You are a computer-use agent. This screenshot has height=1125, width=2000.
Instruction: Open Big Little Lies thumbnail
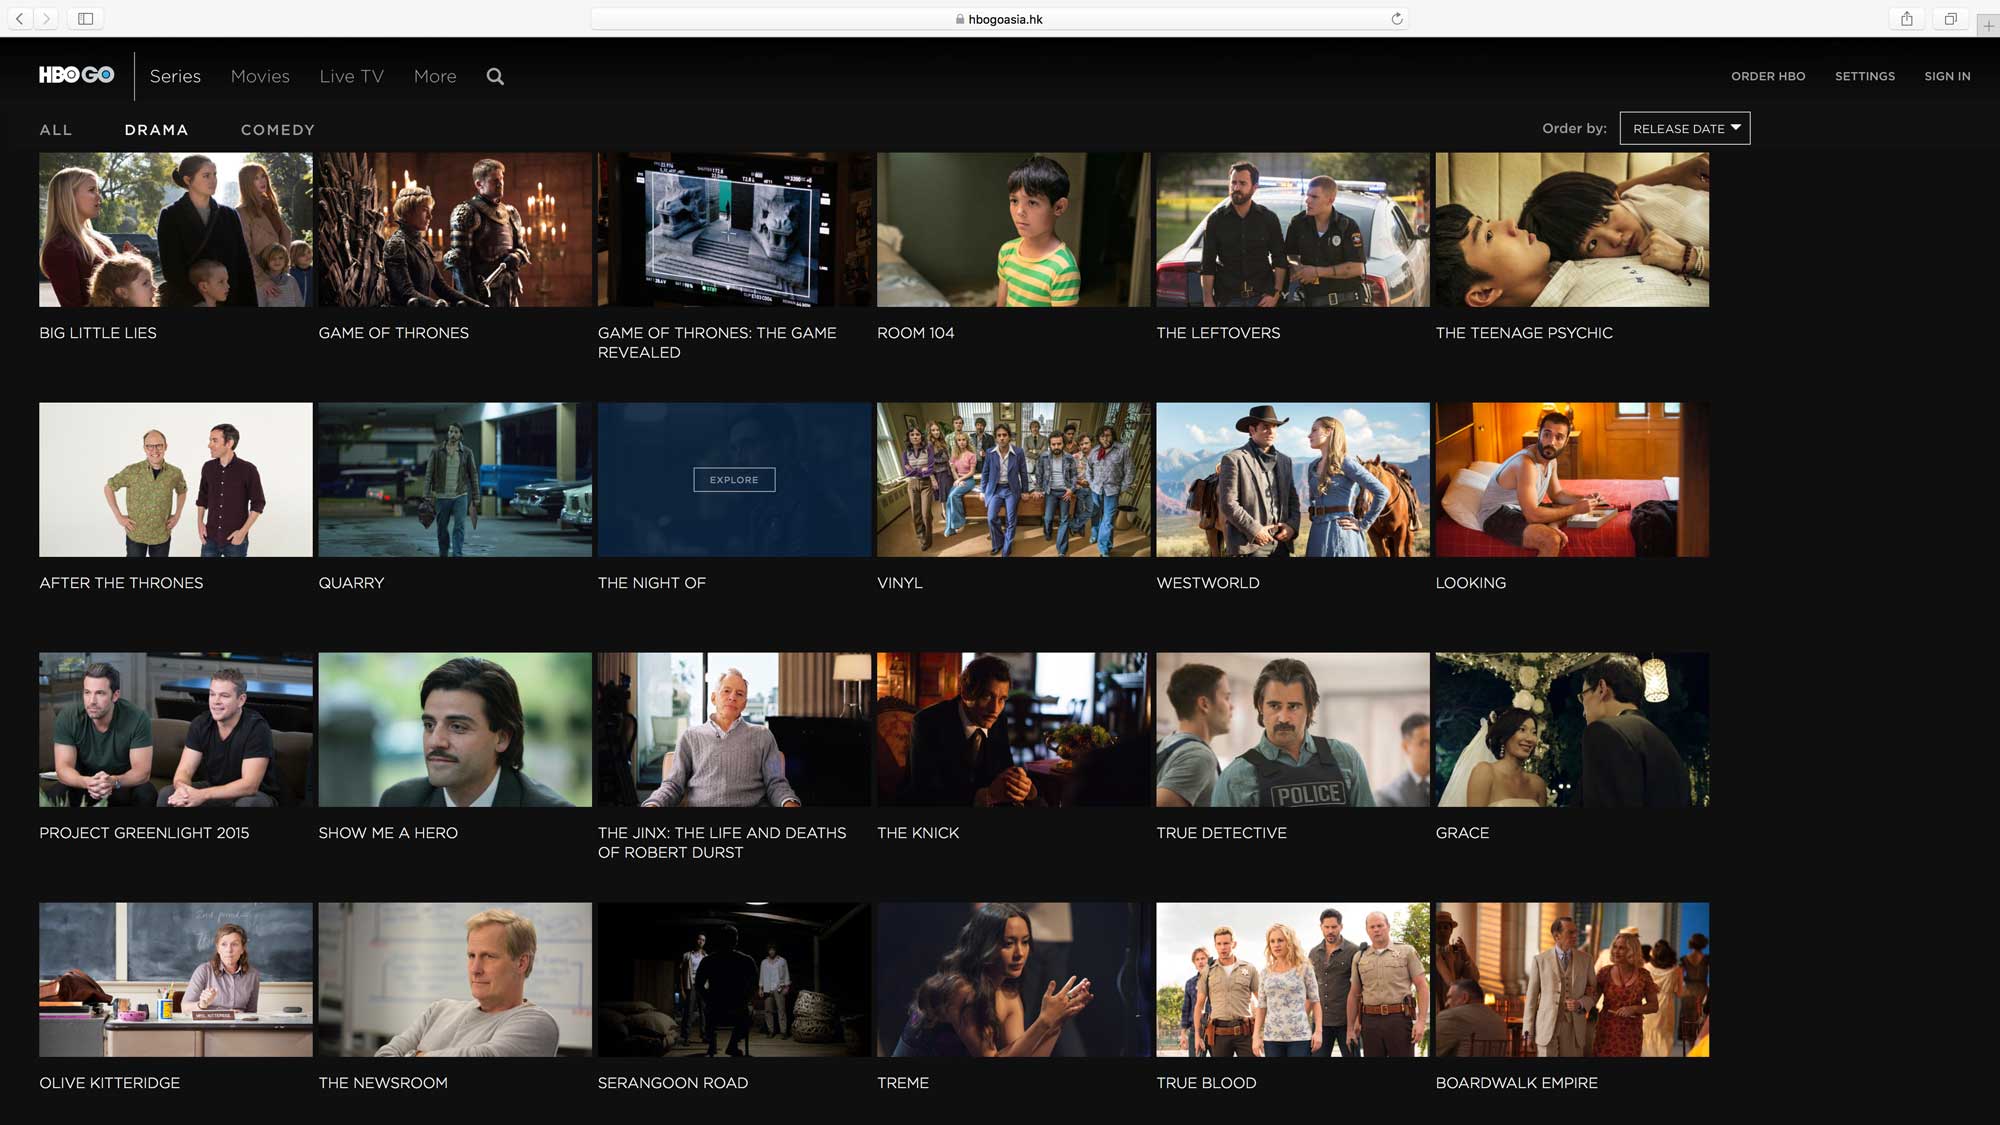coord(176,229)
